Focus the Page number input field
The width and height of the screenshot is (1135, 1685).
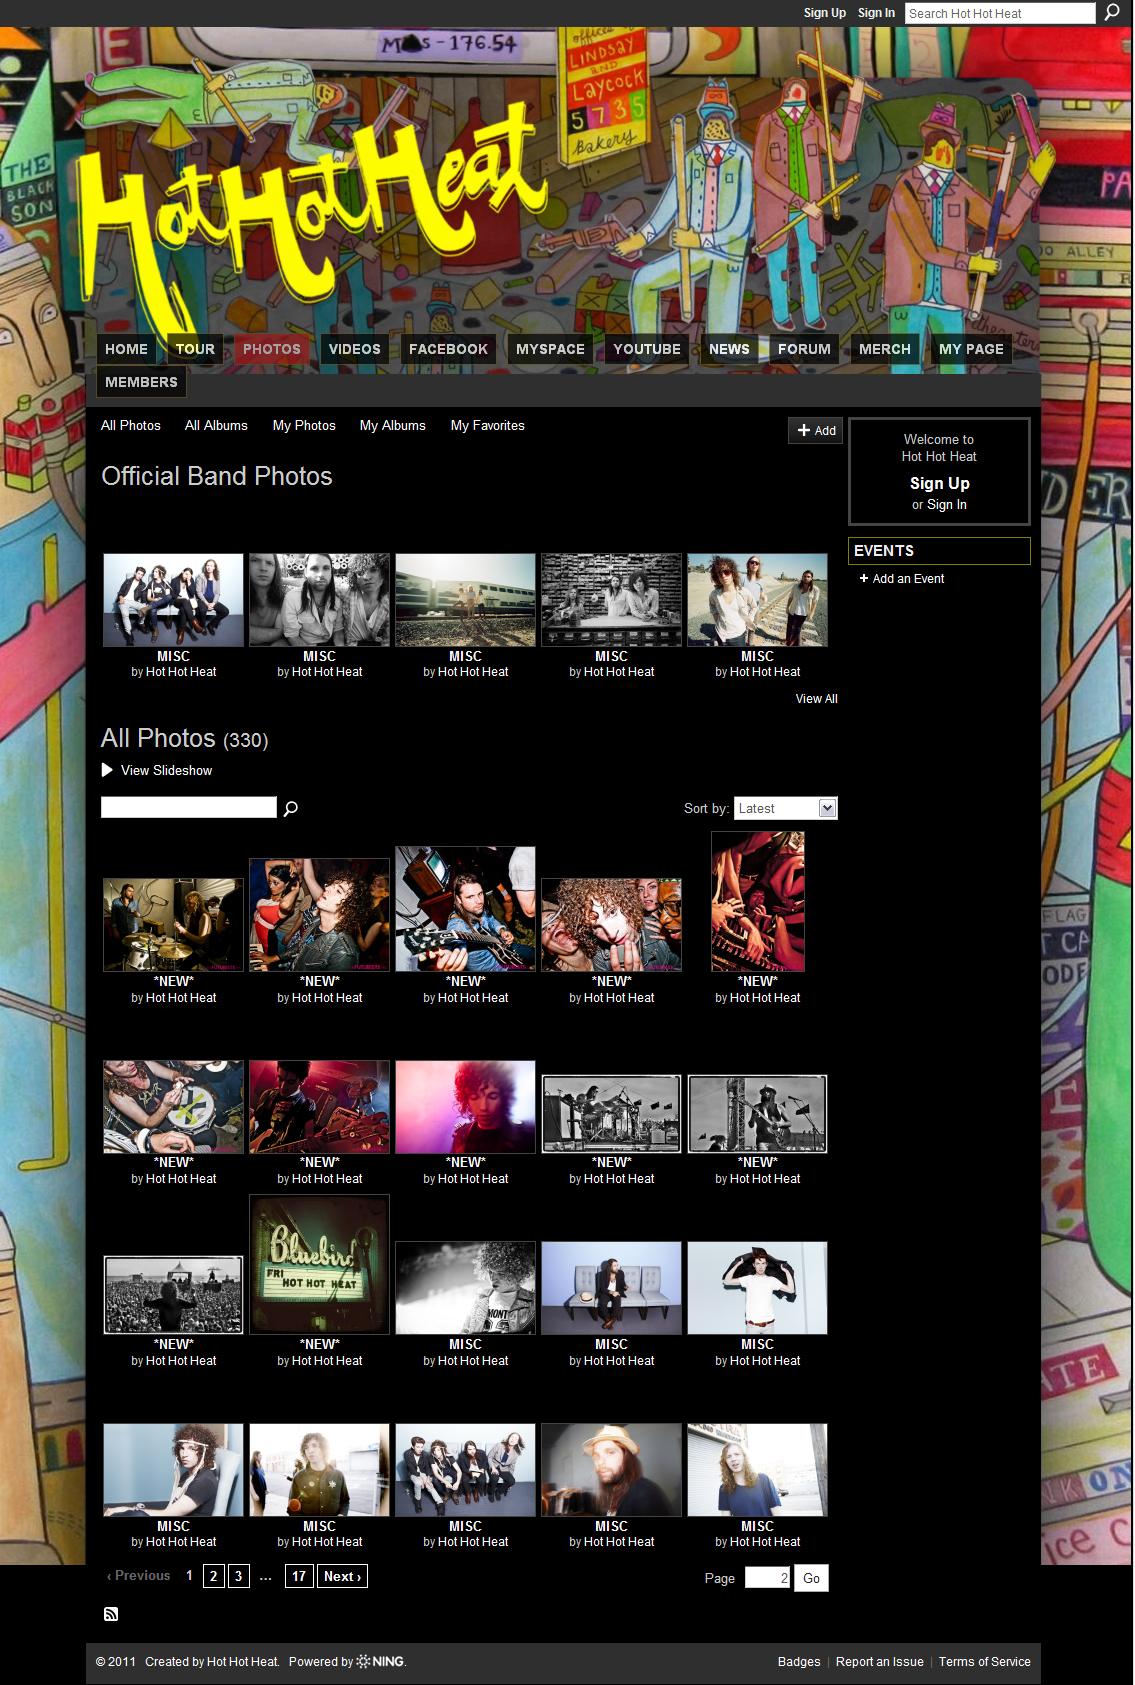click(768, 1578)
